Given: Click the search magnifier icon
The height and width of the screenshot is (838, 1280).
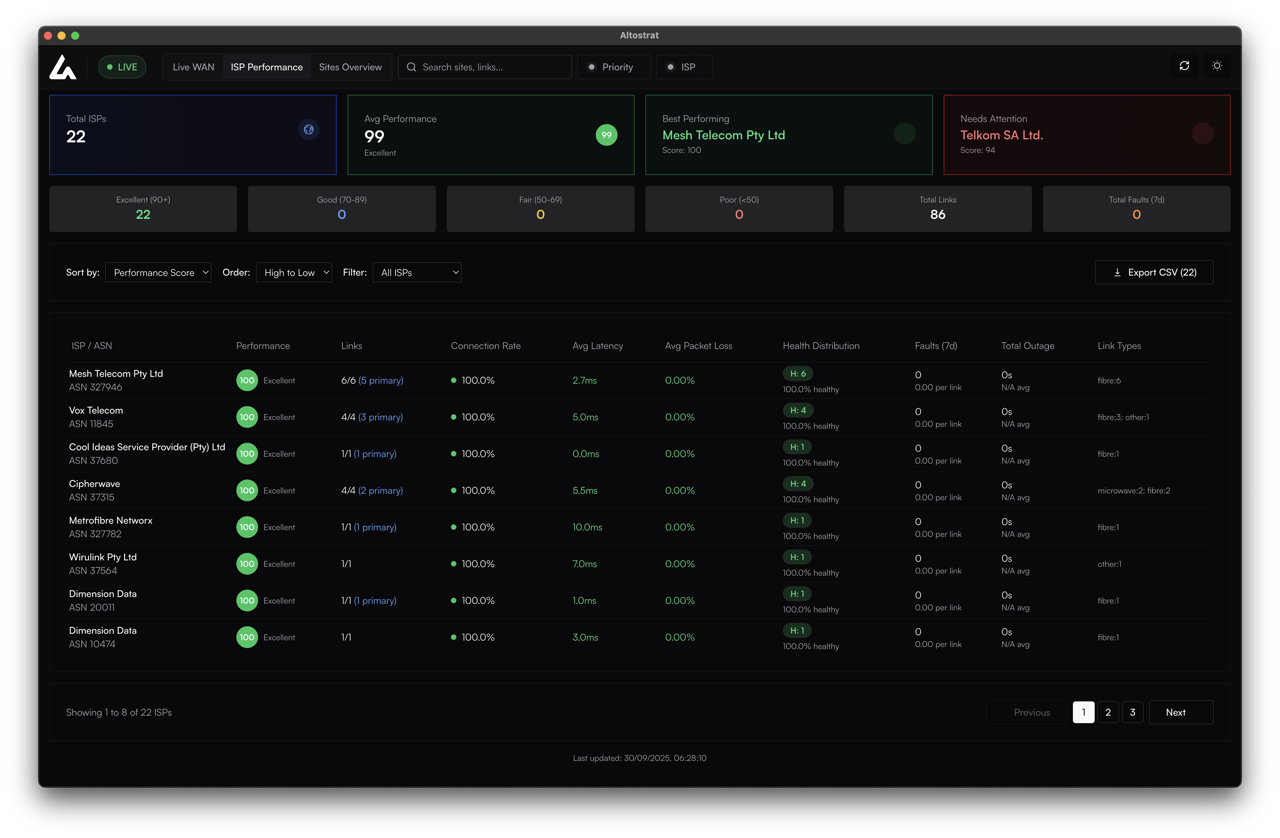Looking at the screenshot, I should (411, 67).
